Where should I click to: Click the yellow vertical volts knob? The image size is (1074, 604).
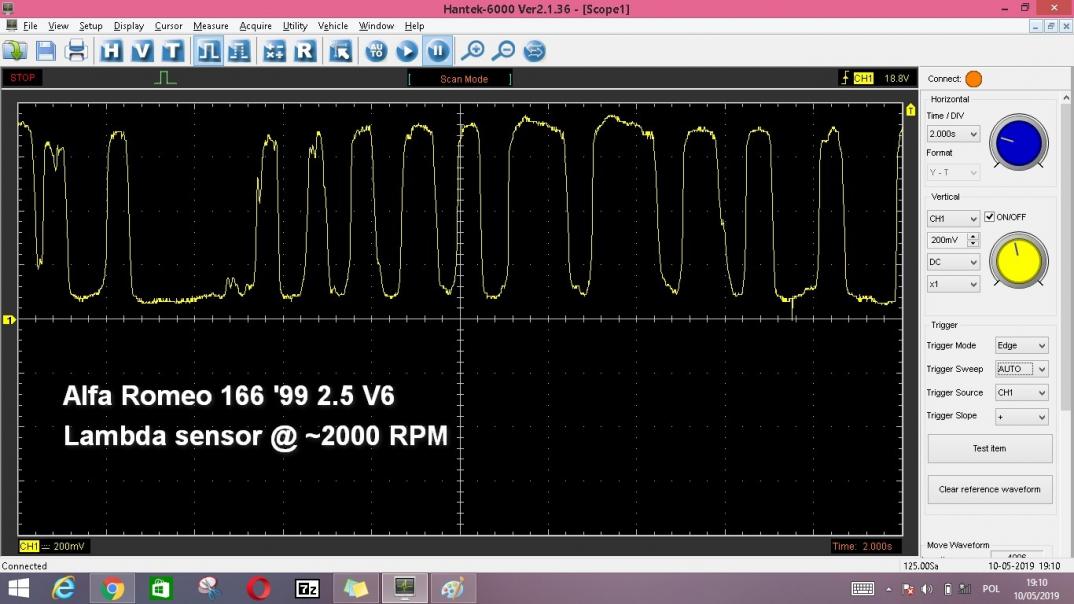point(1018,262)
